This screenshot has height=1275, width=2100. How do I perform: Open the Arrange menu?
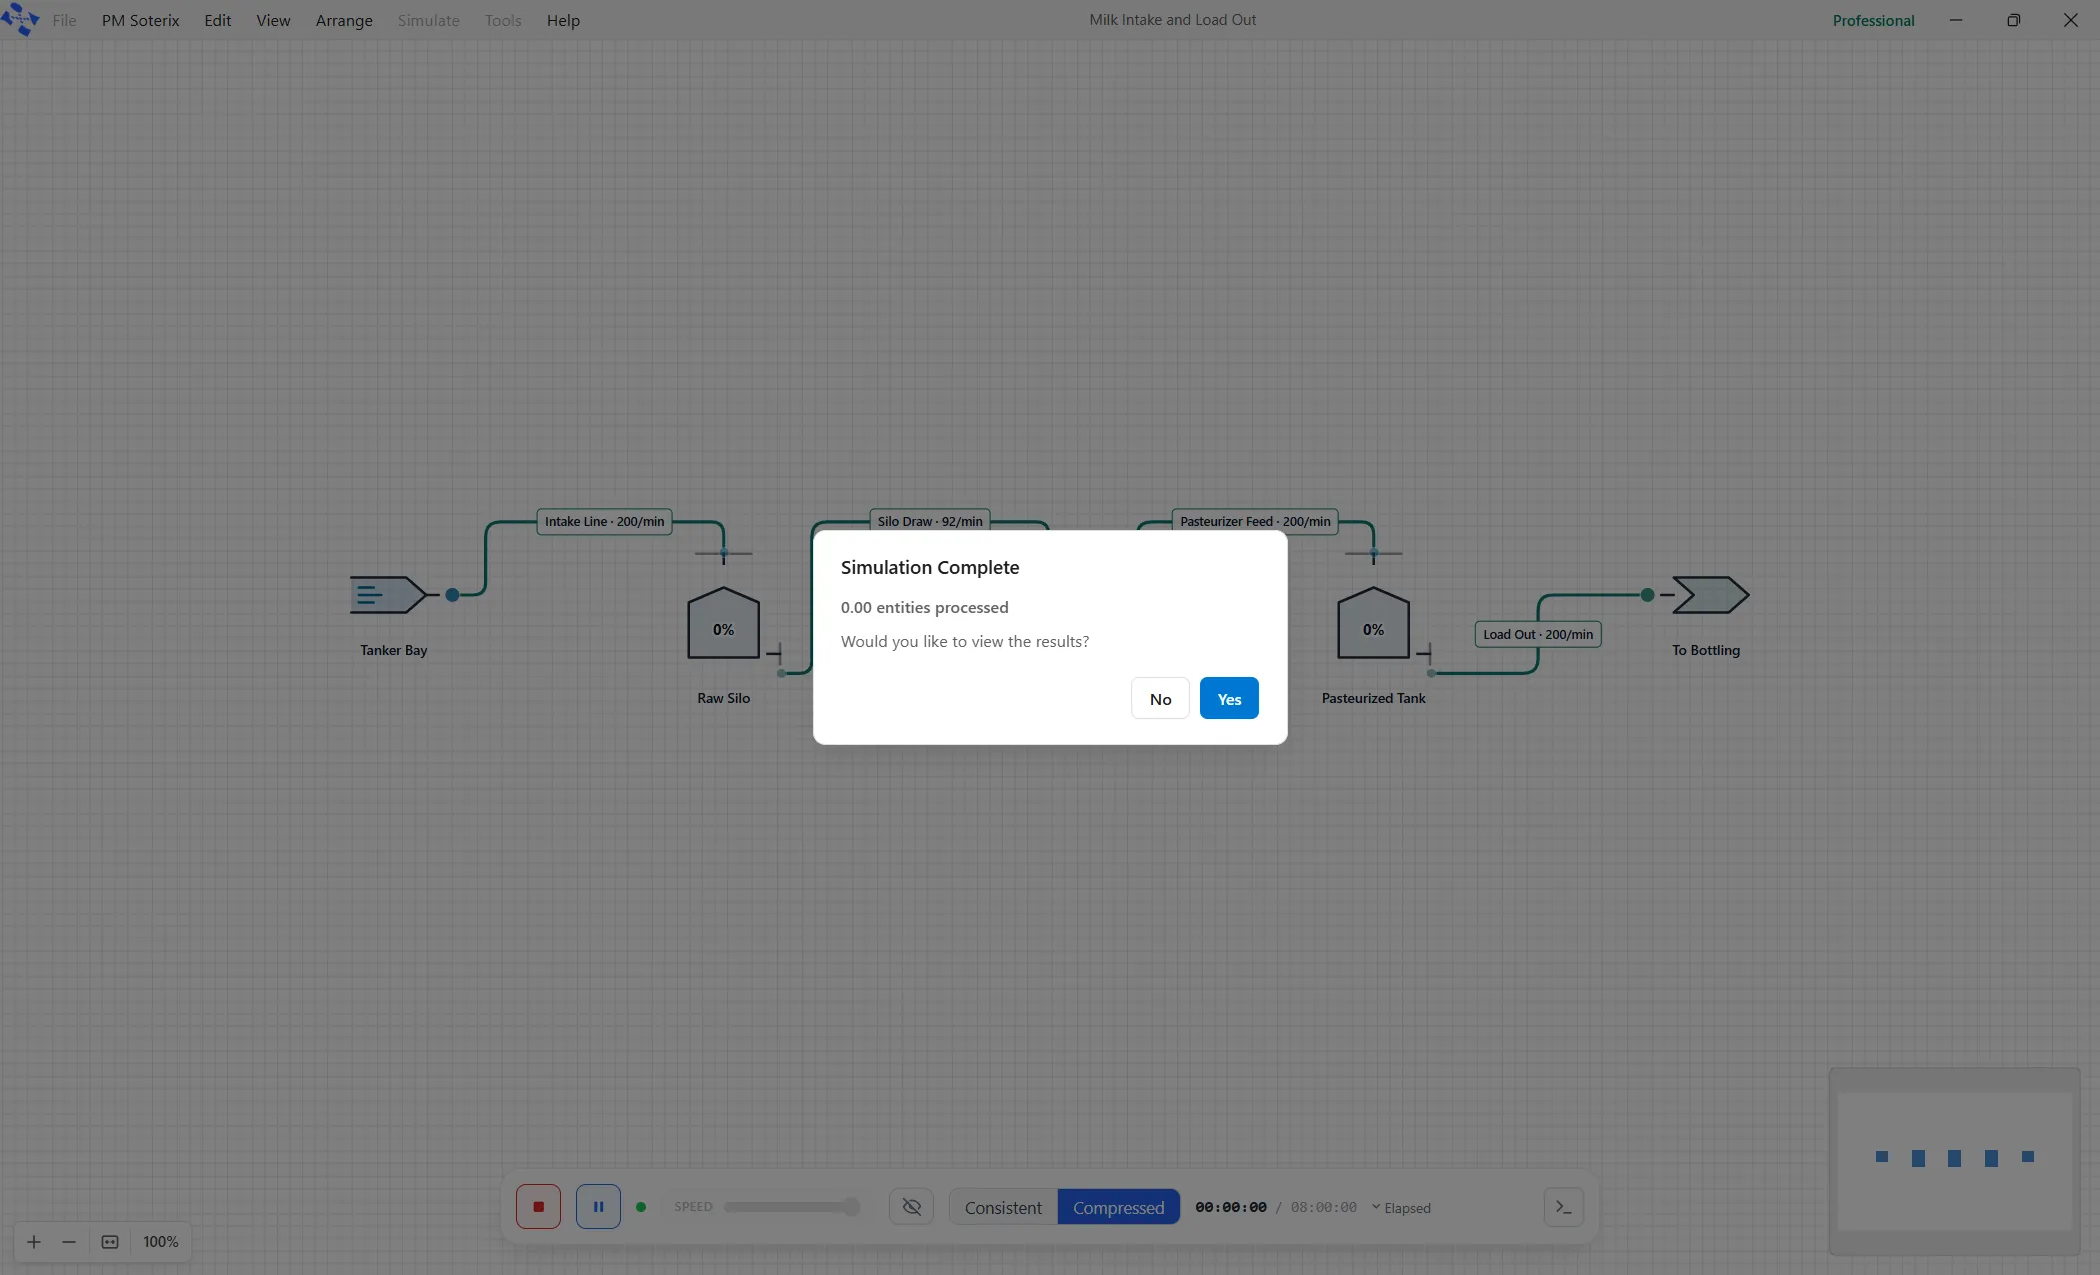[344, 20]
